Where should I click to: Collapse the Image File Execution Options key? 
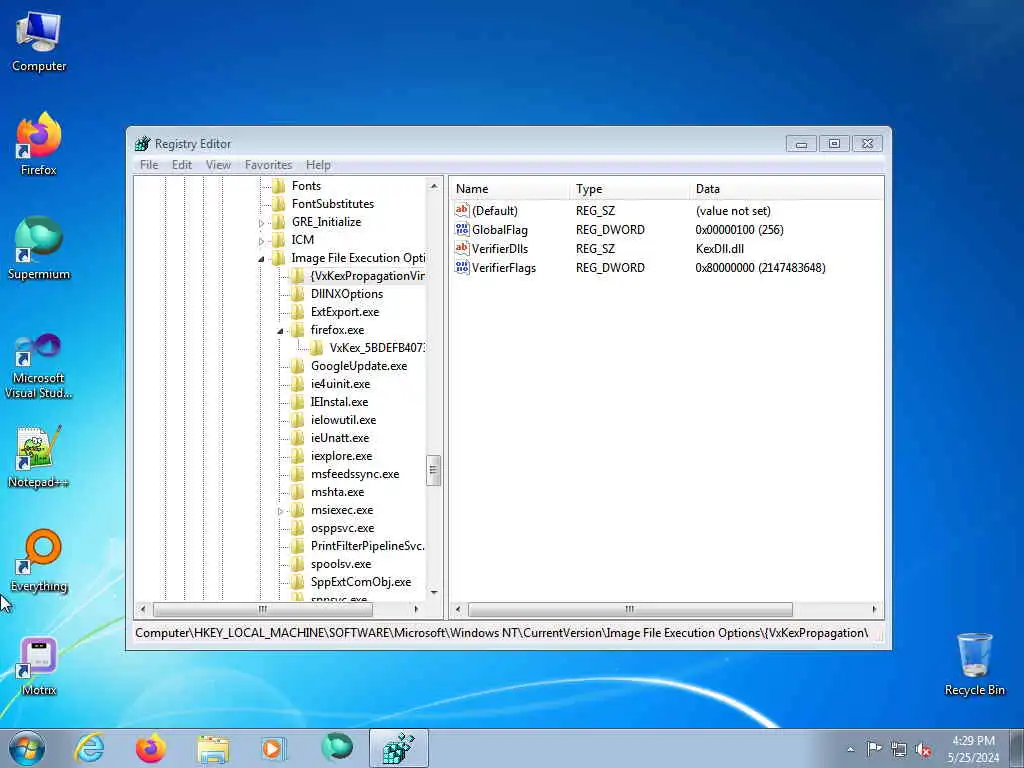coord(261,259)
